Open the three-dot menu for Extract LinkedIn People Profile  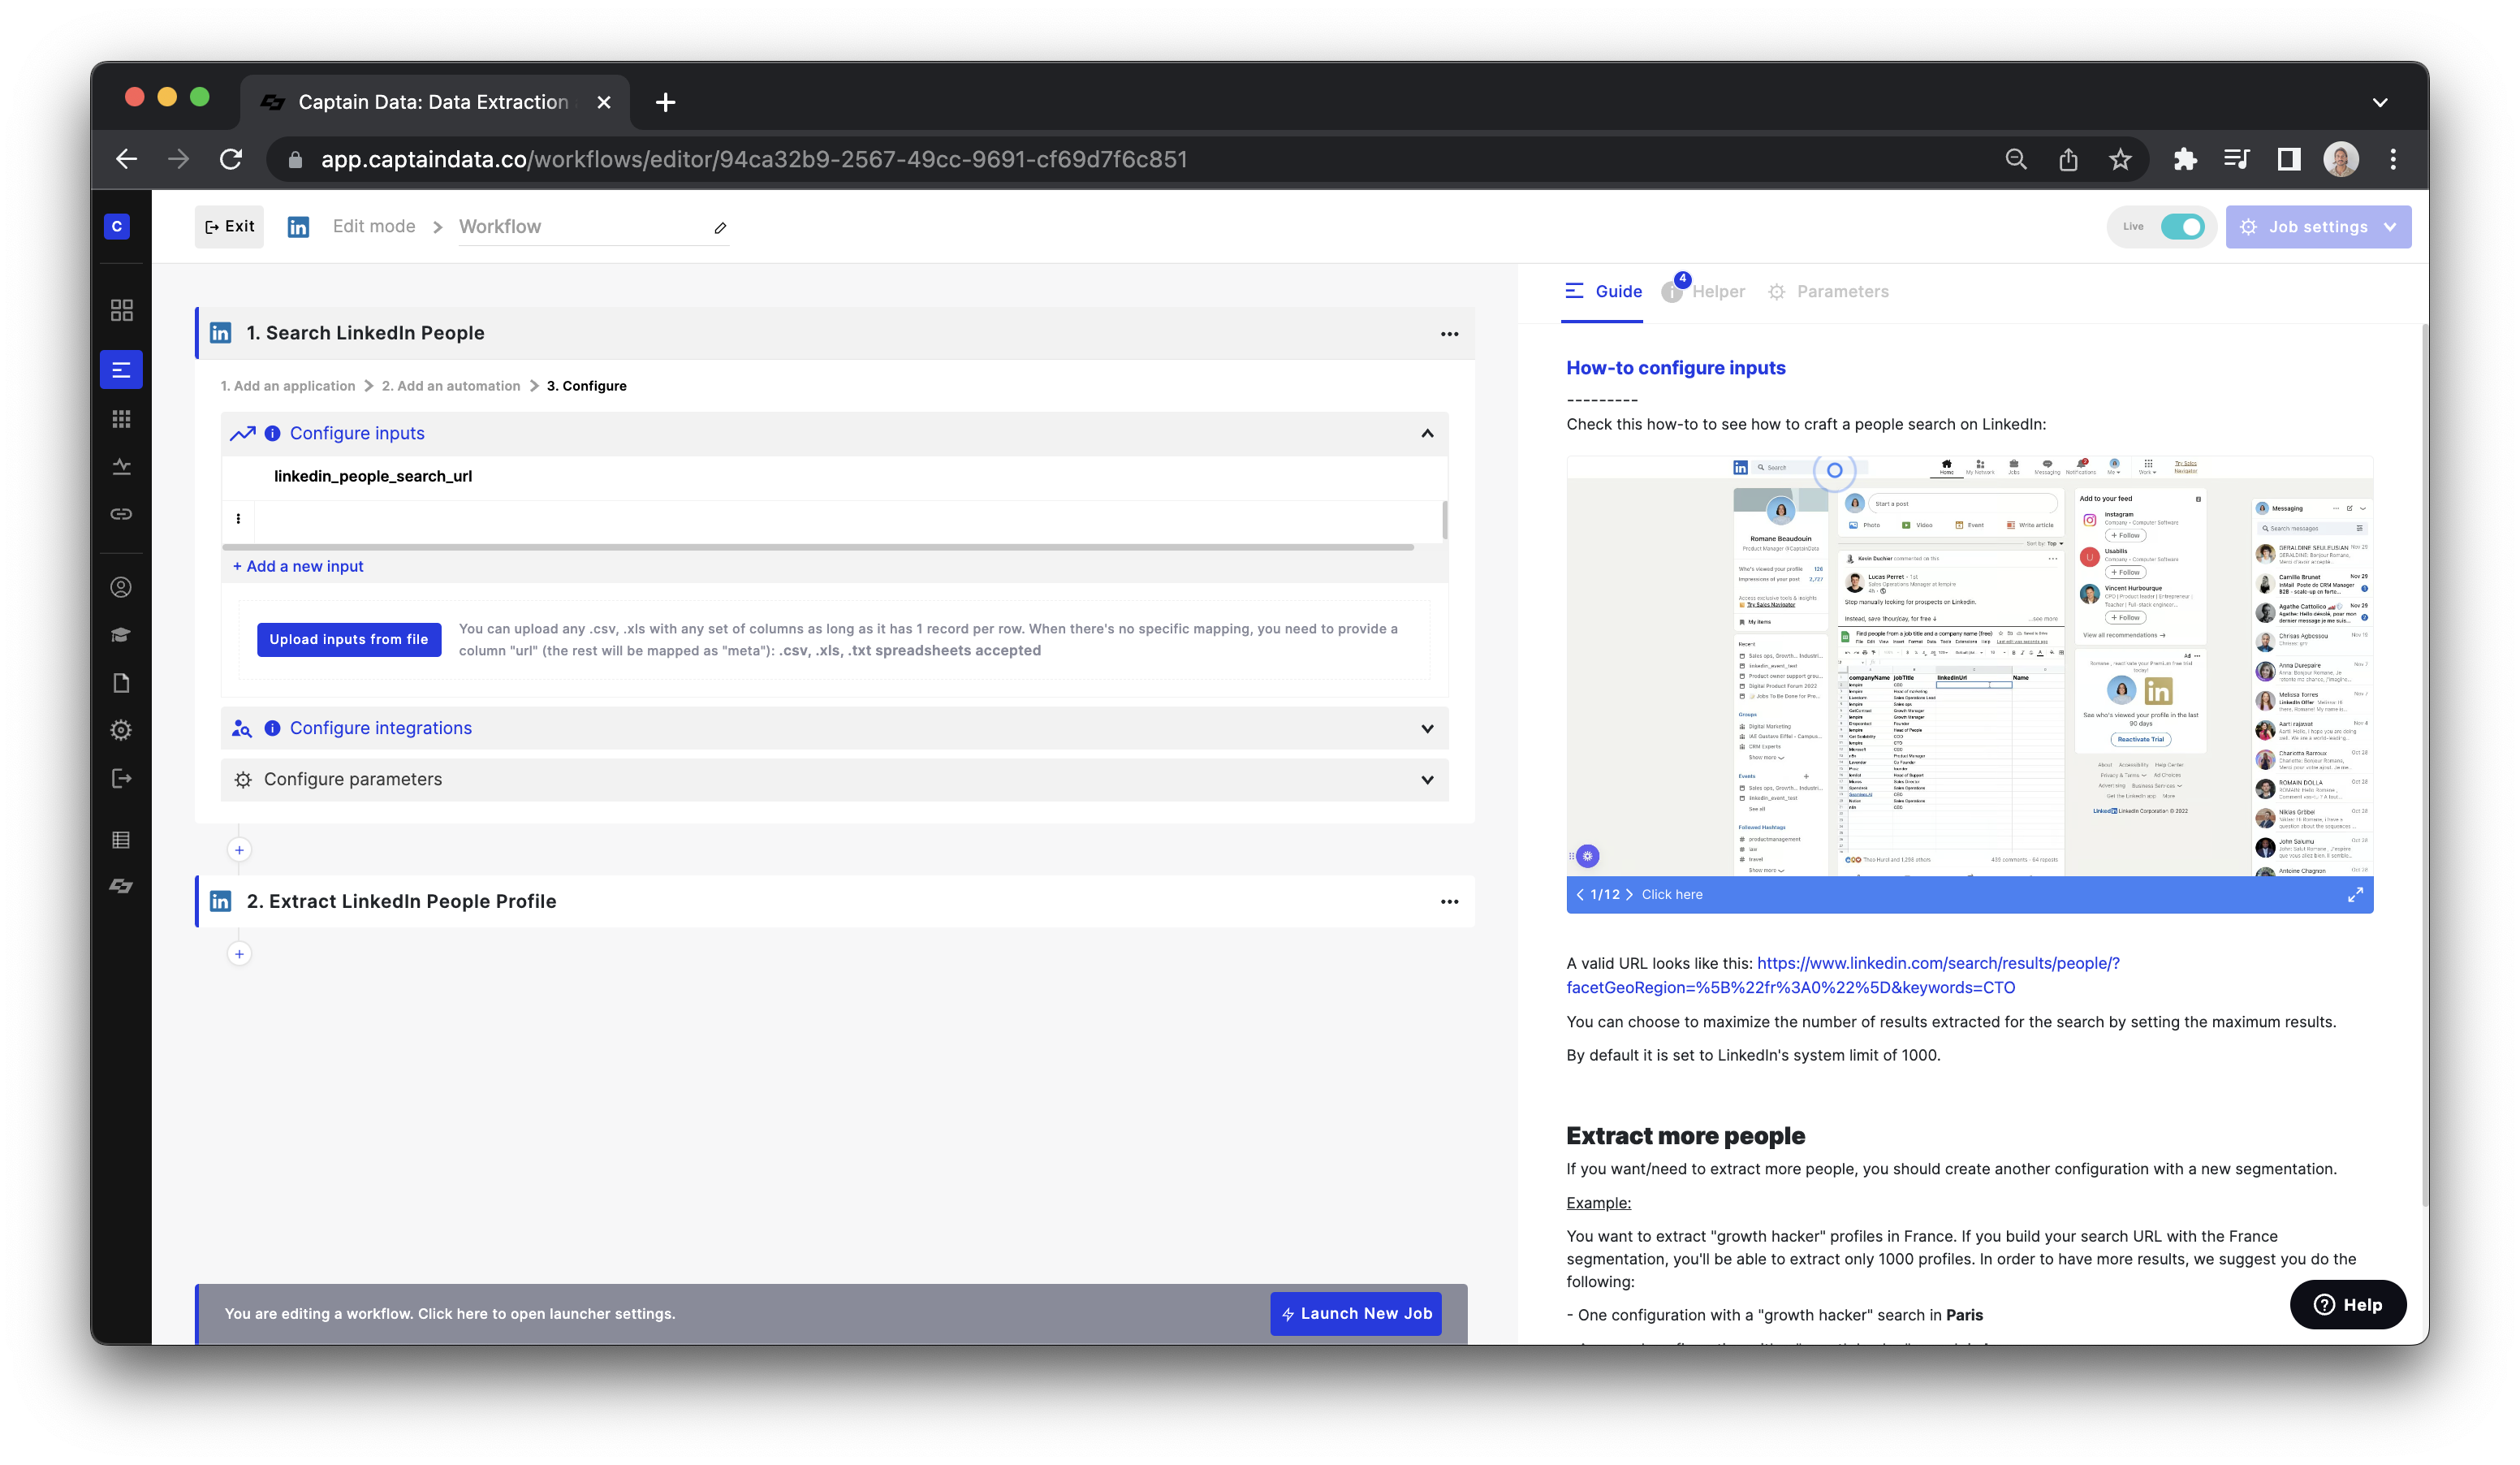tap(1449, 902)
